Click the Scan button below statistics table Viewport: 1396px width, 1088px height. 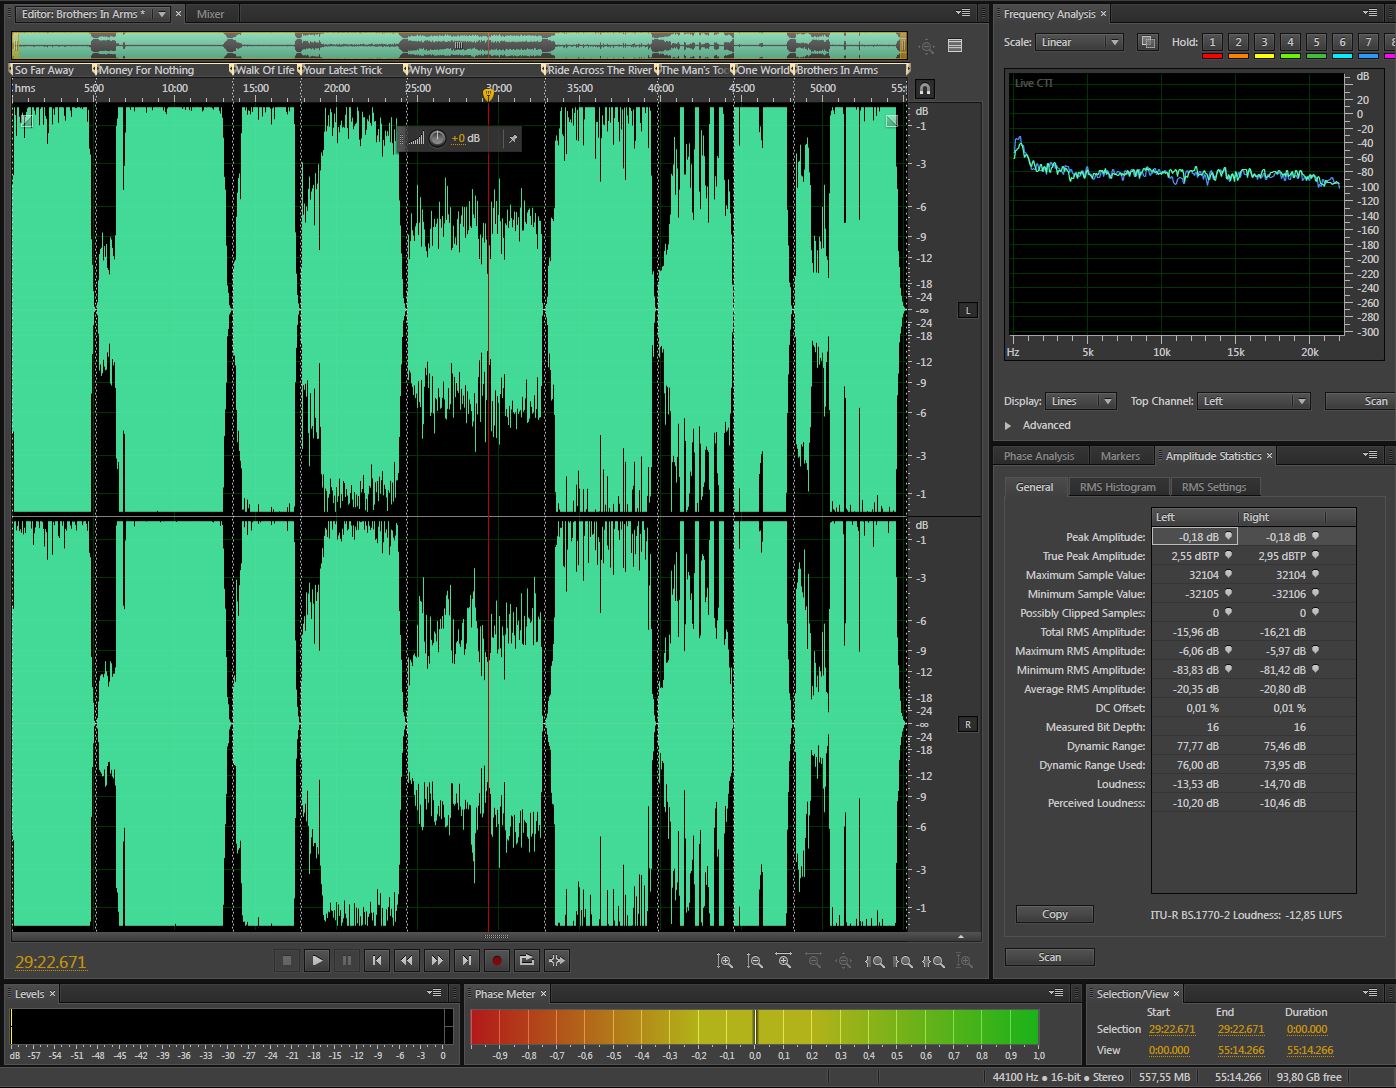click(1049, 957)
